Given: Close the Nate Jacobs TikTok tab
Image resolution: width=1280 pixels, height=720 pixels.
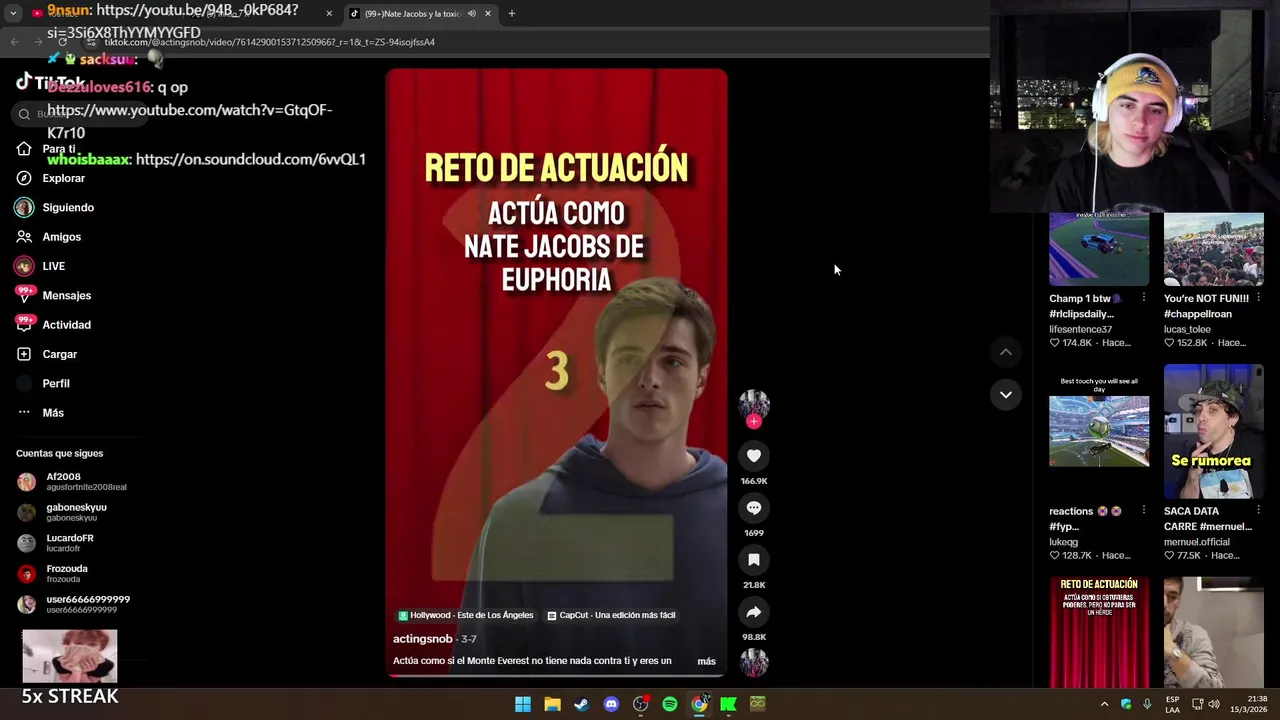Looking at the screenshot, I should pyautogui.click(x=487, y=13).
